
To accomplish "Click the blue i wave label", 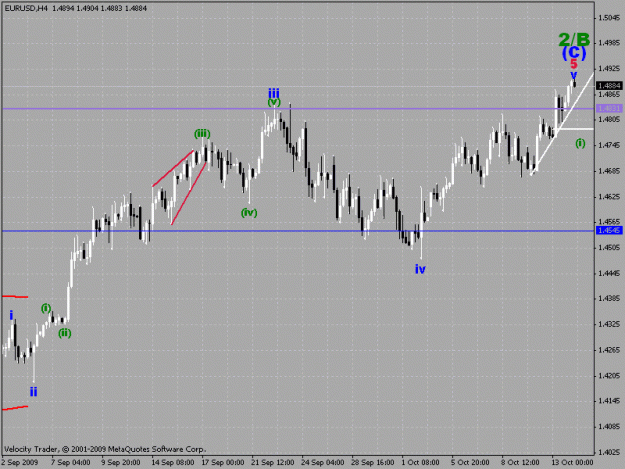I will [12, 316].
